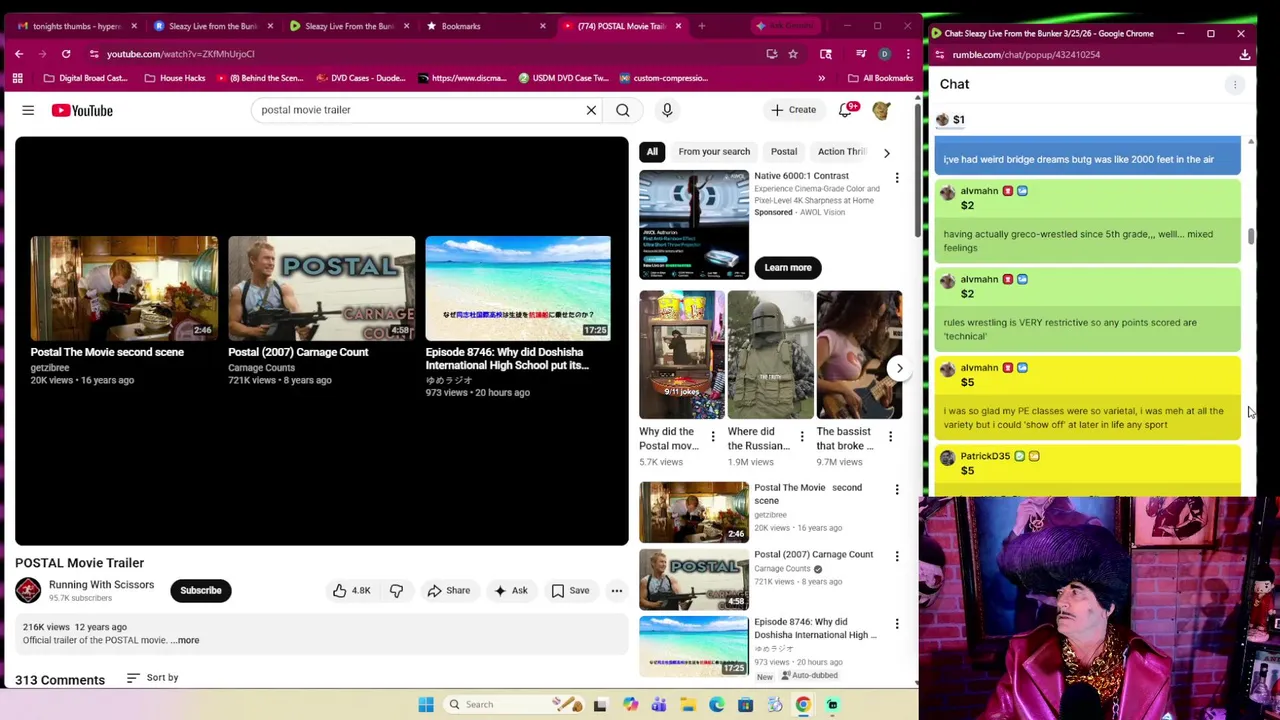Switch to the tonights thumbs browser tab
The image size is (1280, 720).
75,26
